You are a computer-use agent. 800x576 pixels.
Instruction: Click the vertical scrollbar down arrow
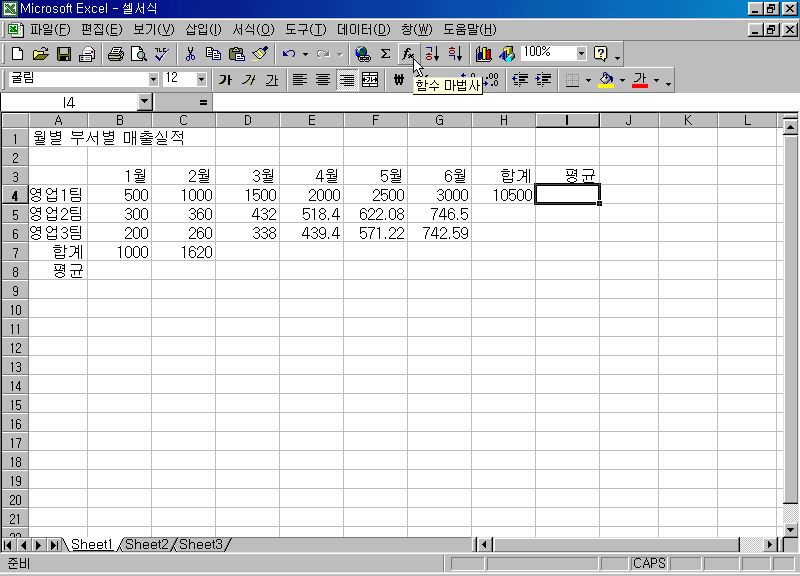[790, 529]
